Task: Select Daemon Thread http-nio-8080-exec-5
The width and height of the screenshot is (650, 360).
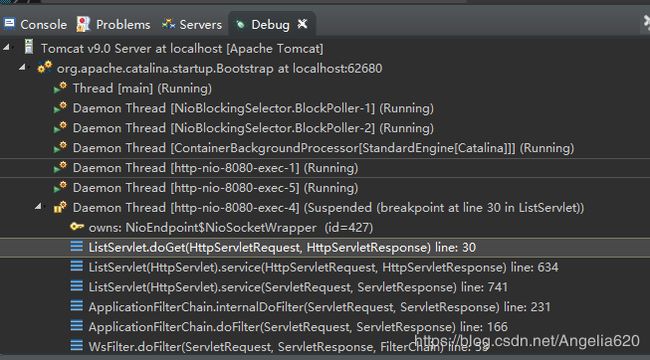Action: pyautogui.click(x=216, y=188)
